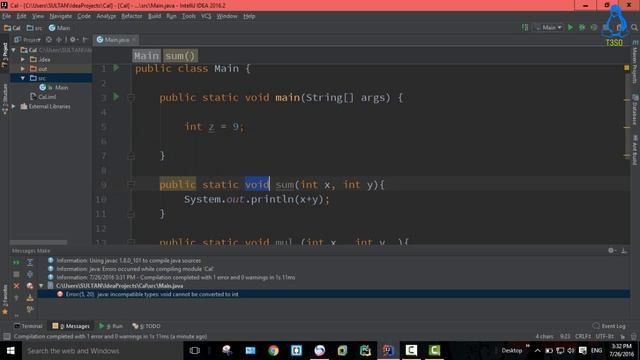Click the UTF-8 encoding in status bar

point(605,336)
